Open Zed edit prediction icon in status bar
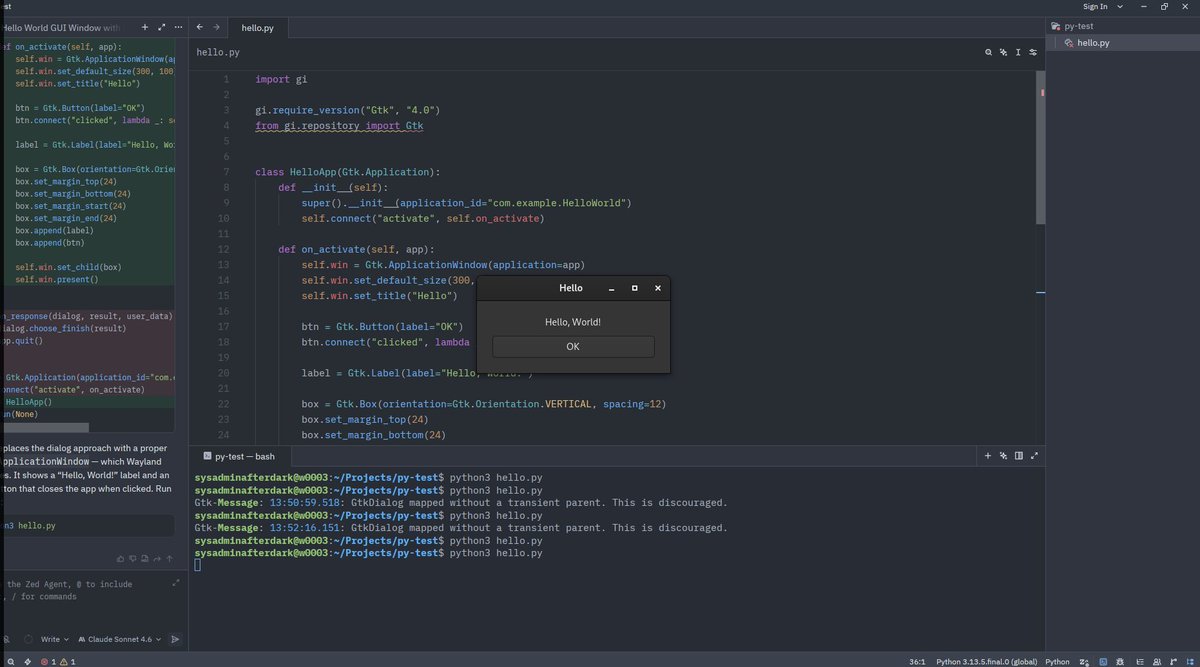The image size is (1200, 667). pos(1084,661)
